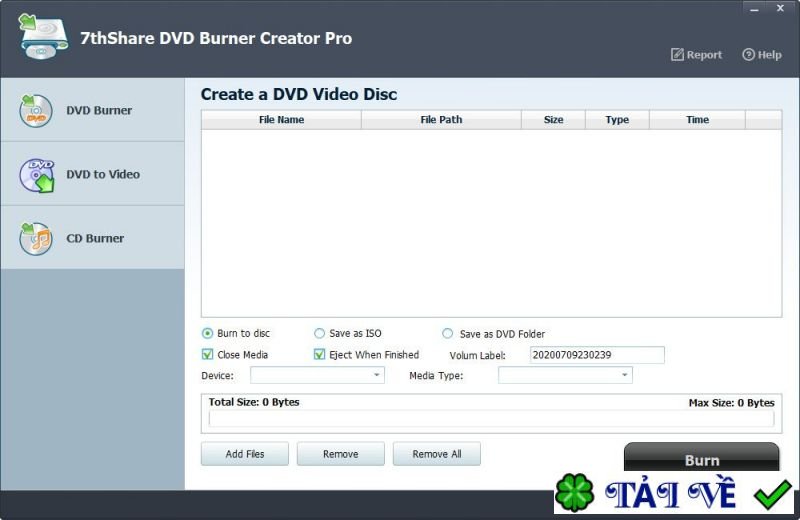
Task: Open the DVD Burner section
Action: [x=92, y=110]
